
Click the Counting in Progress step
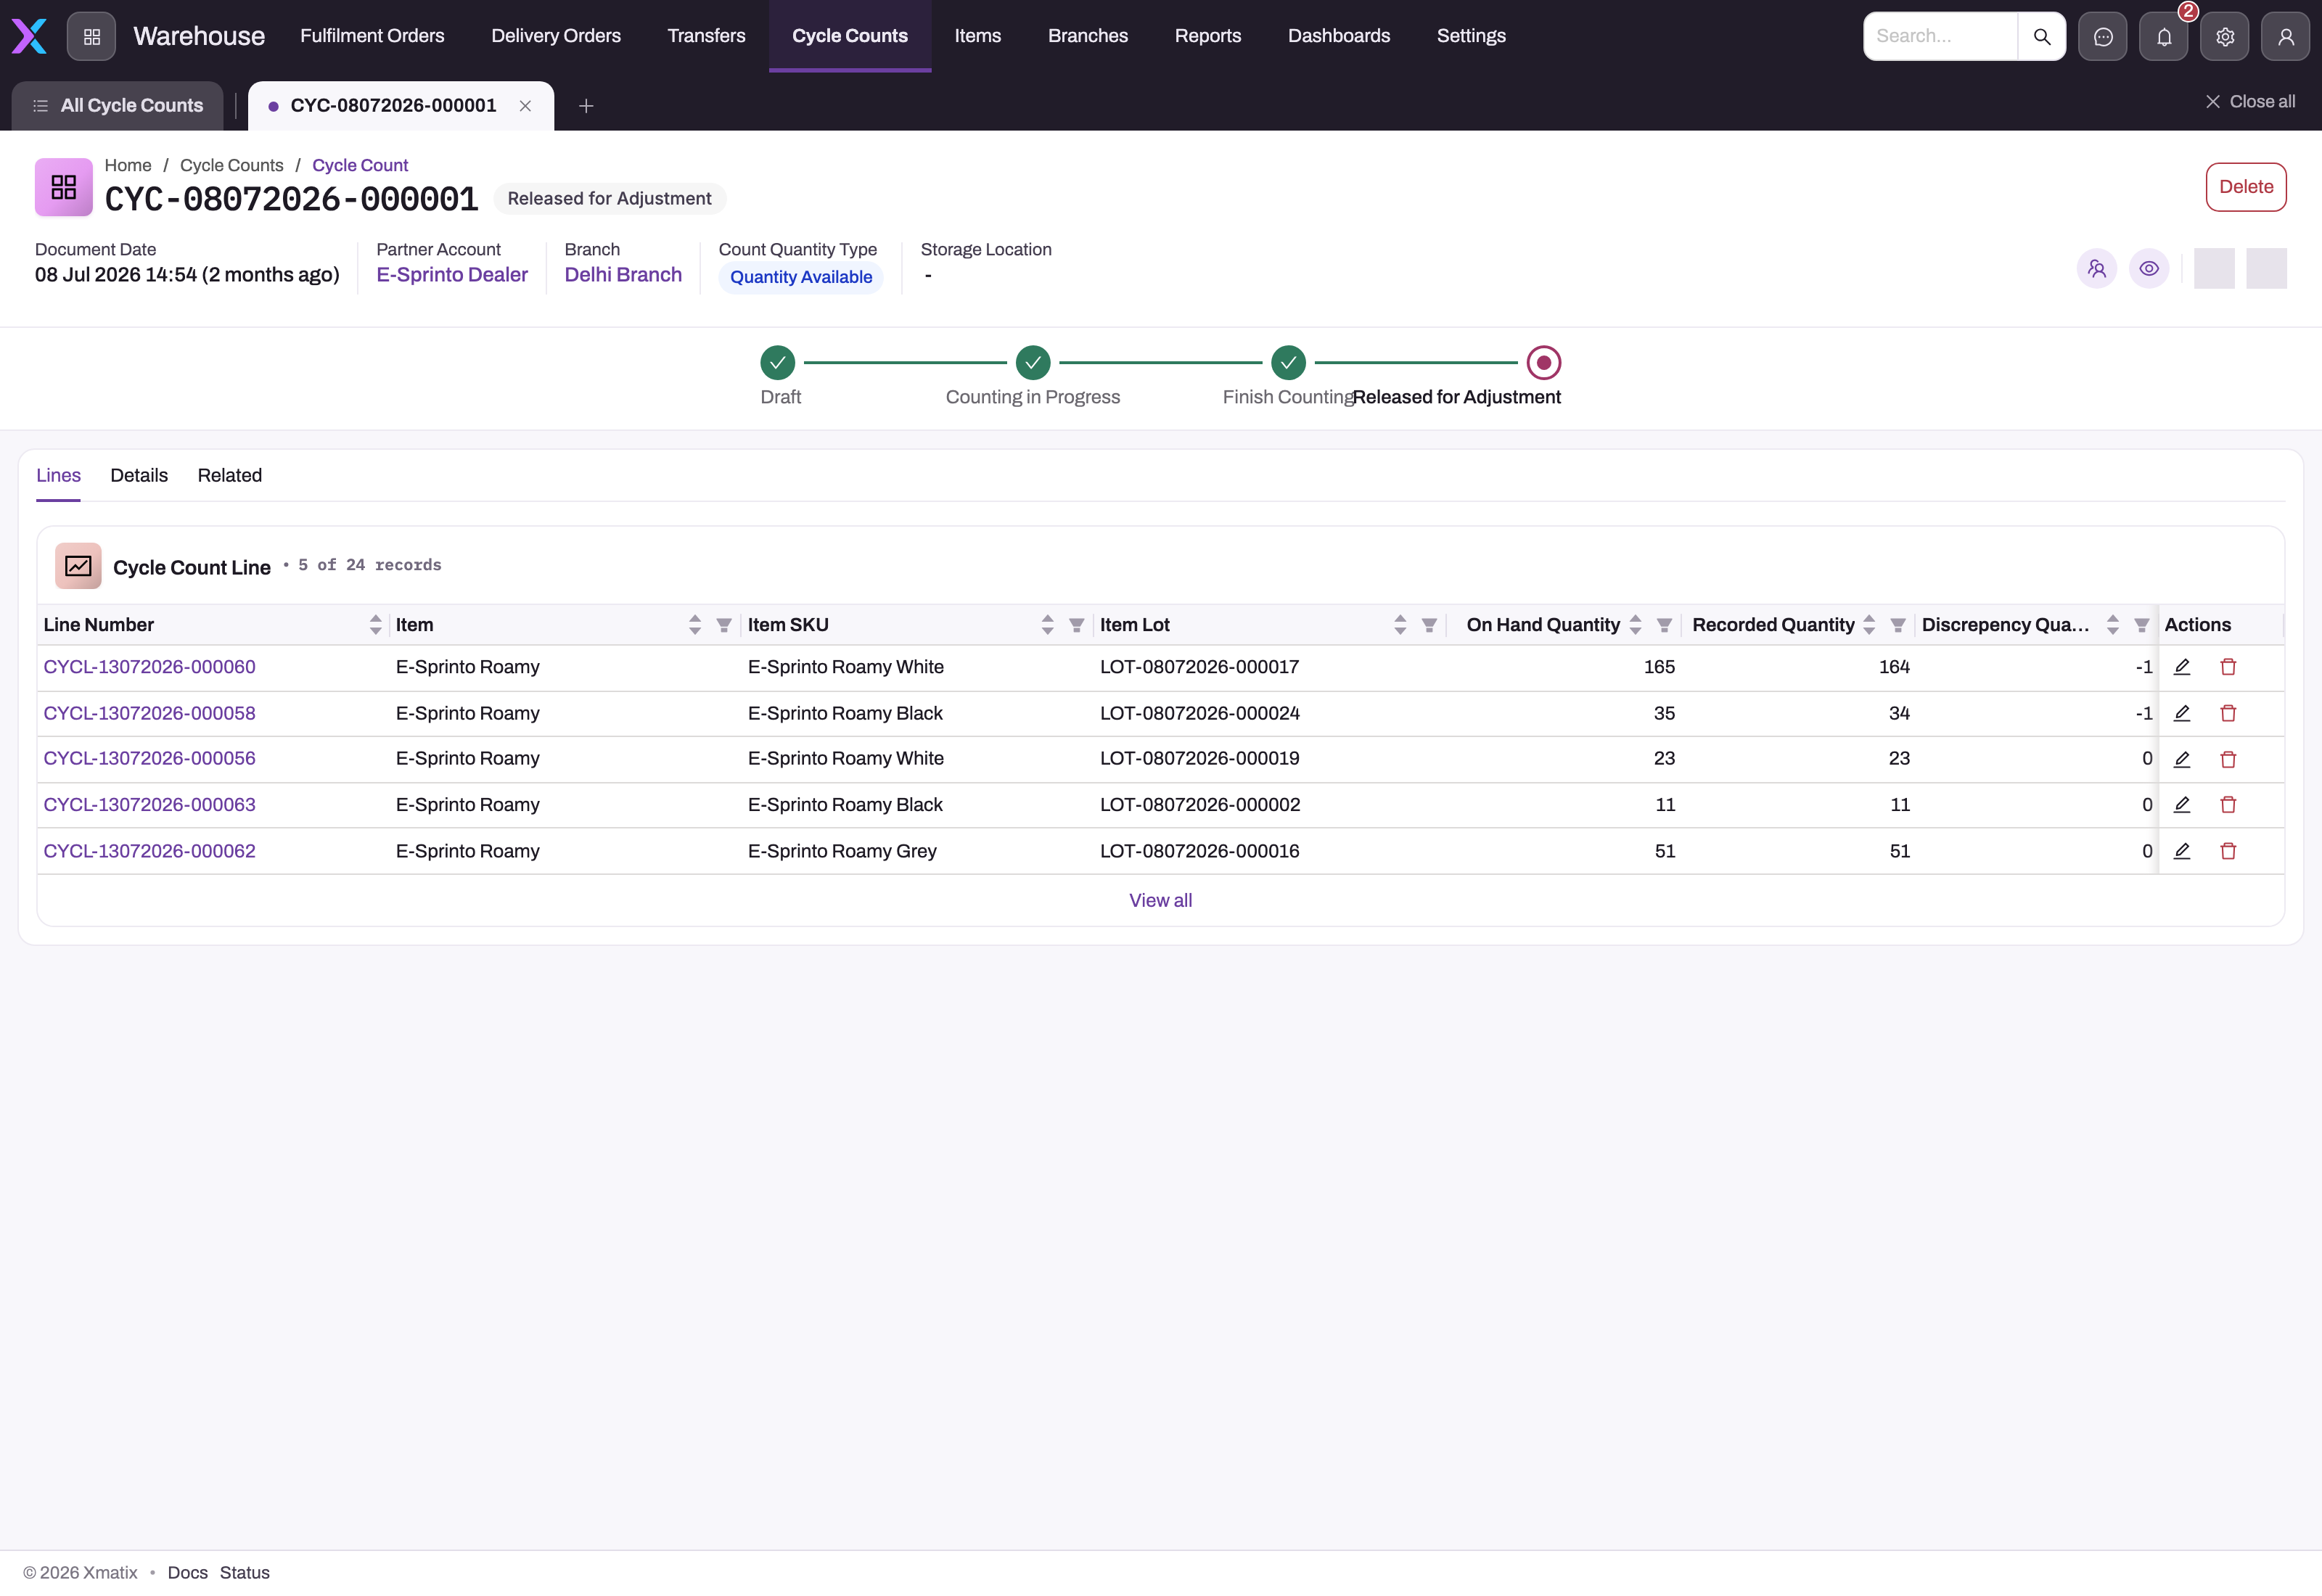tap(1033, 363)
